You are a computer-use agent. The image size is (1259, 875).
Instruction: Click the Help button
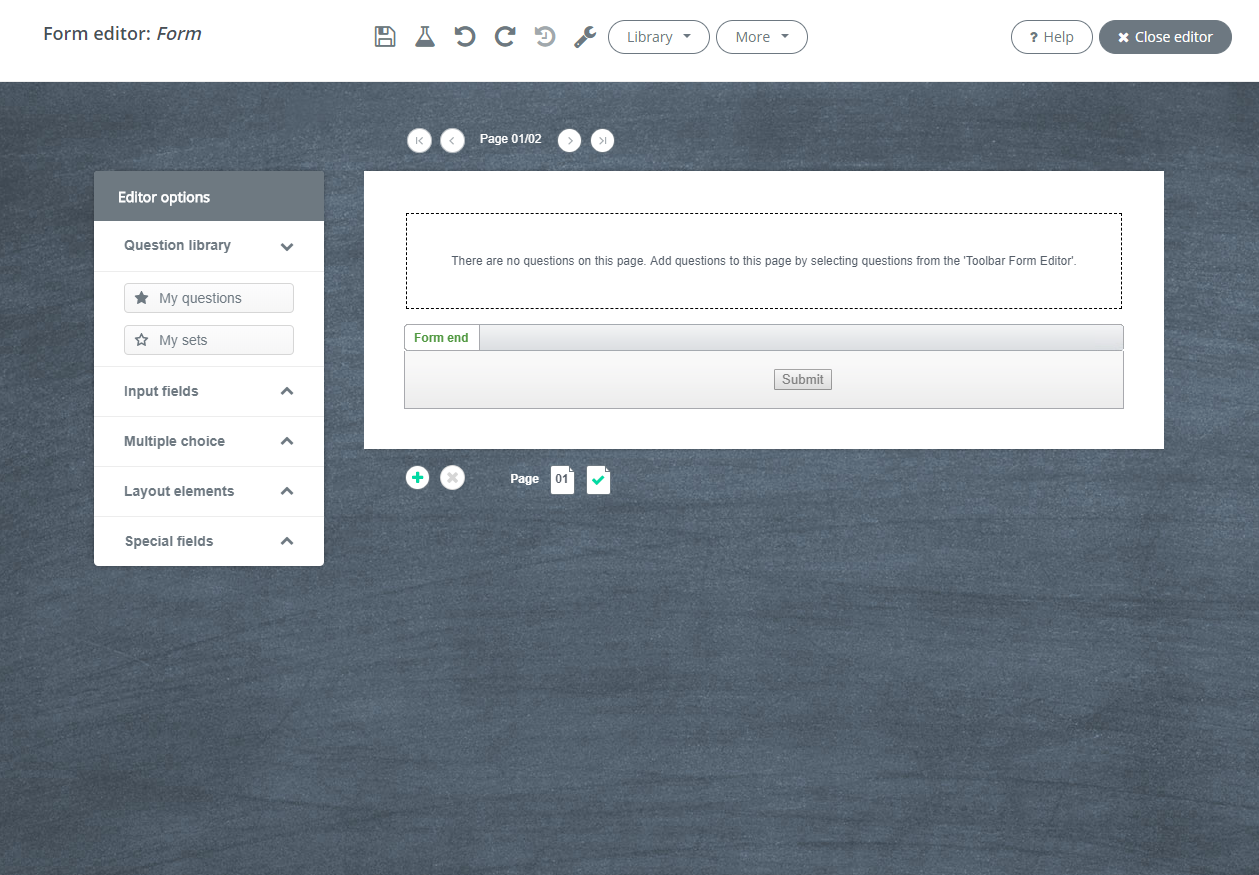pyautogui.click(x=1051, y=37)
